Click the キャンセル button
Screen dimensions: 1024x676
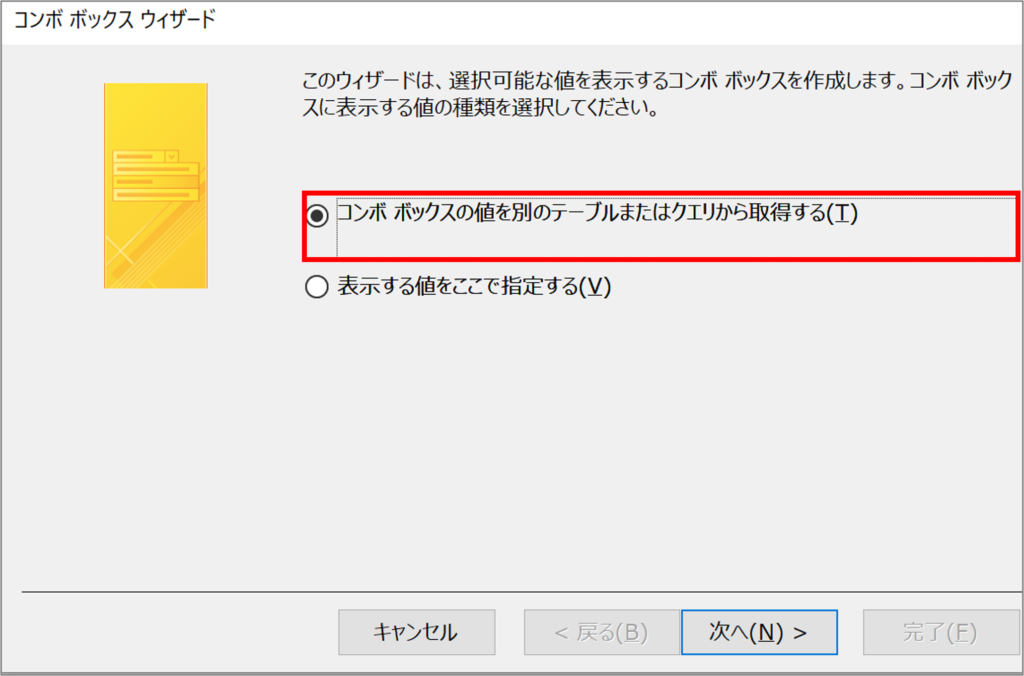417,632
